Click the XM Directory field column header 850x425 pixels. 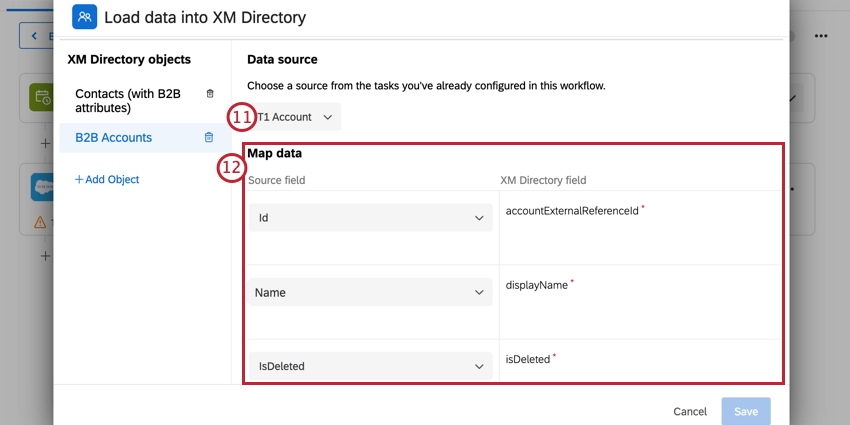tap(543, 180)
